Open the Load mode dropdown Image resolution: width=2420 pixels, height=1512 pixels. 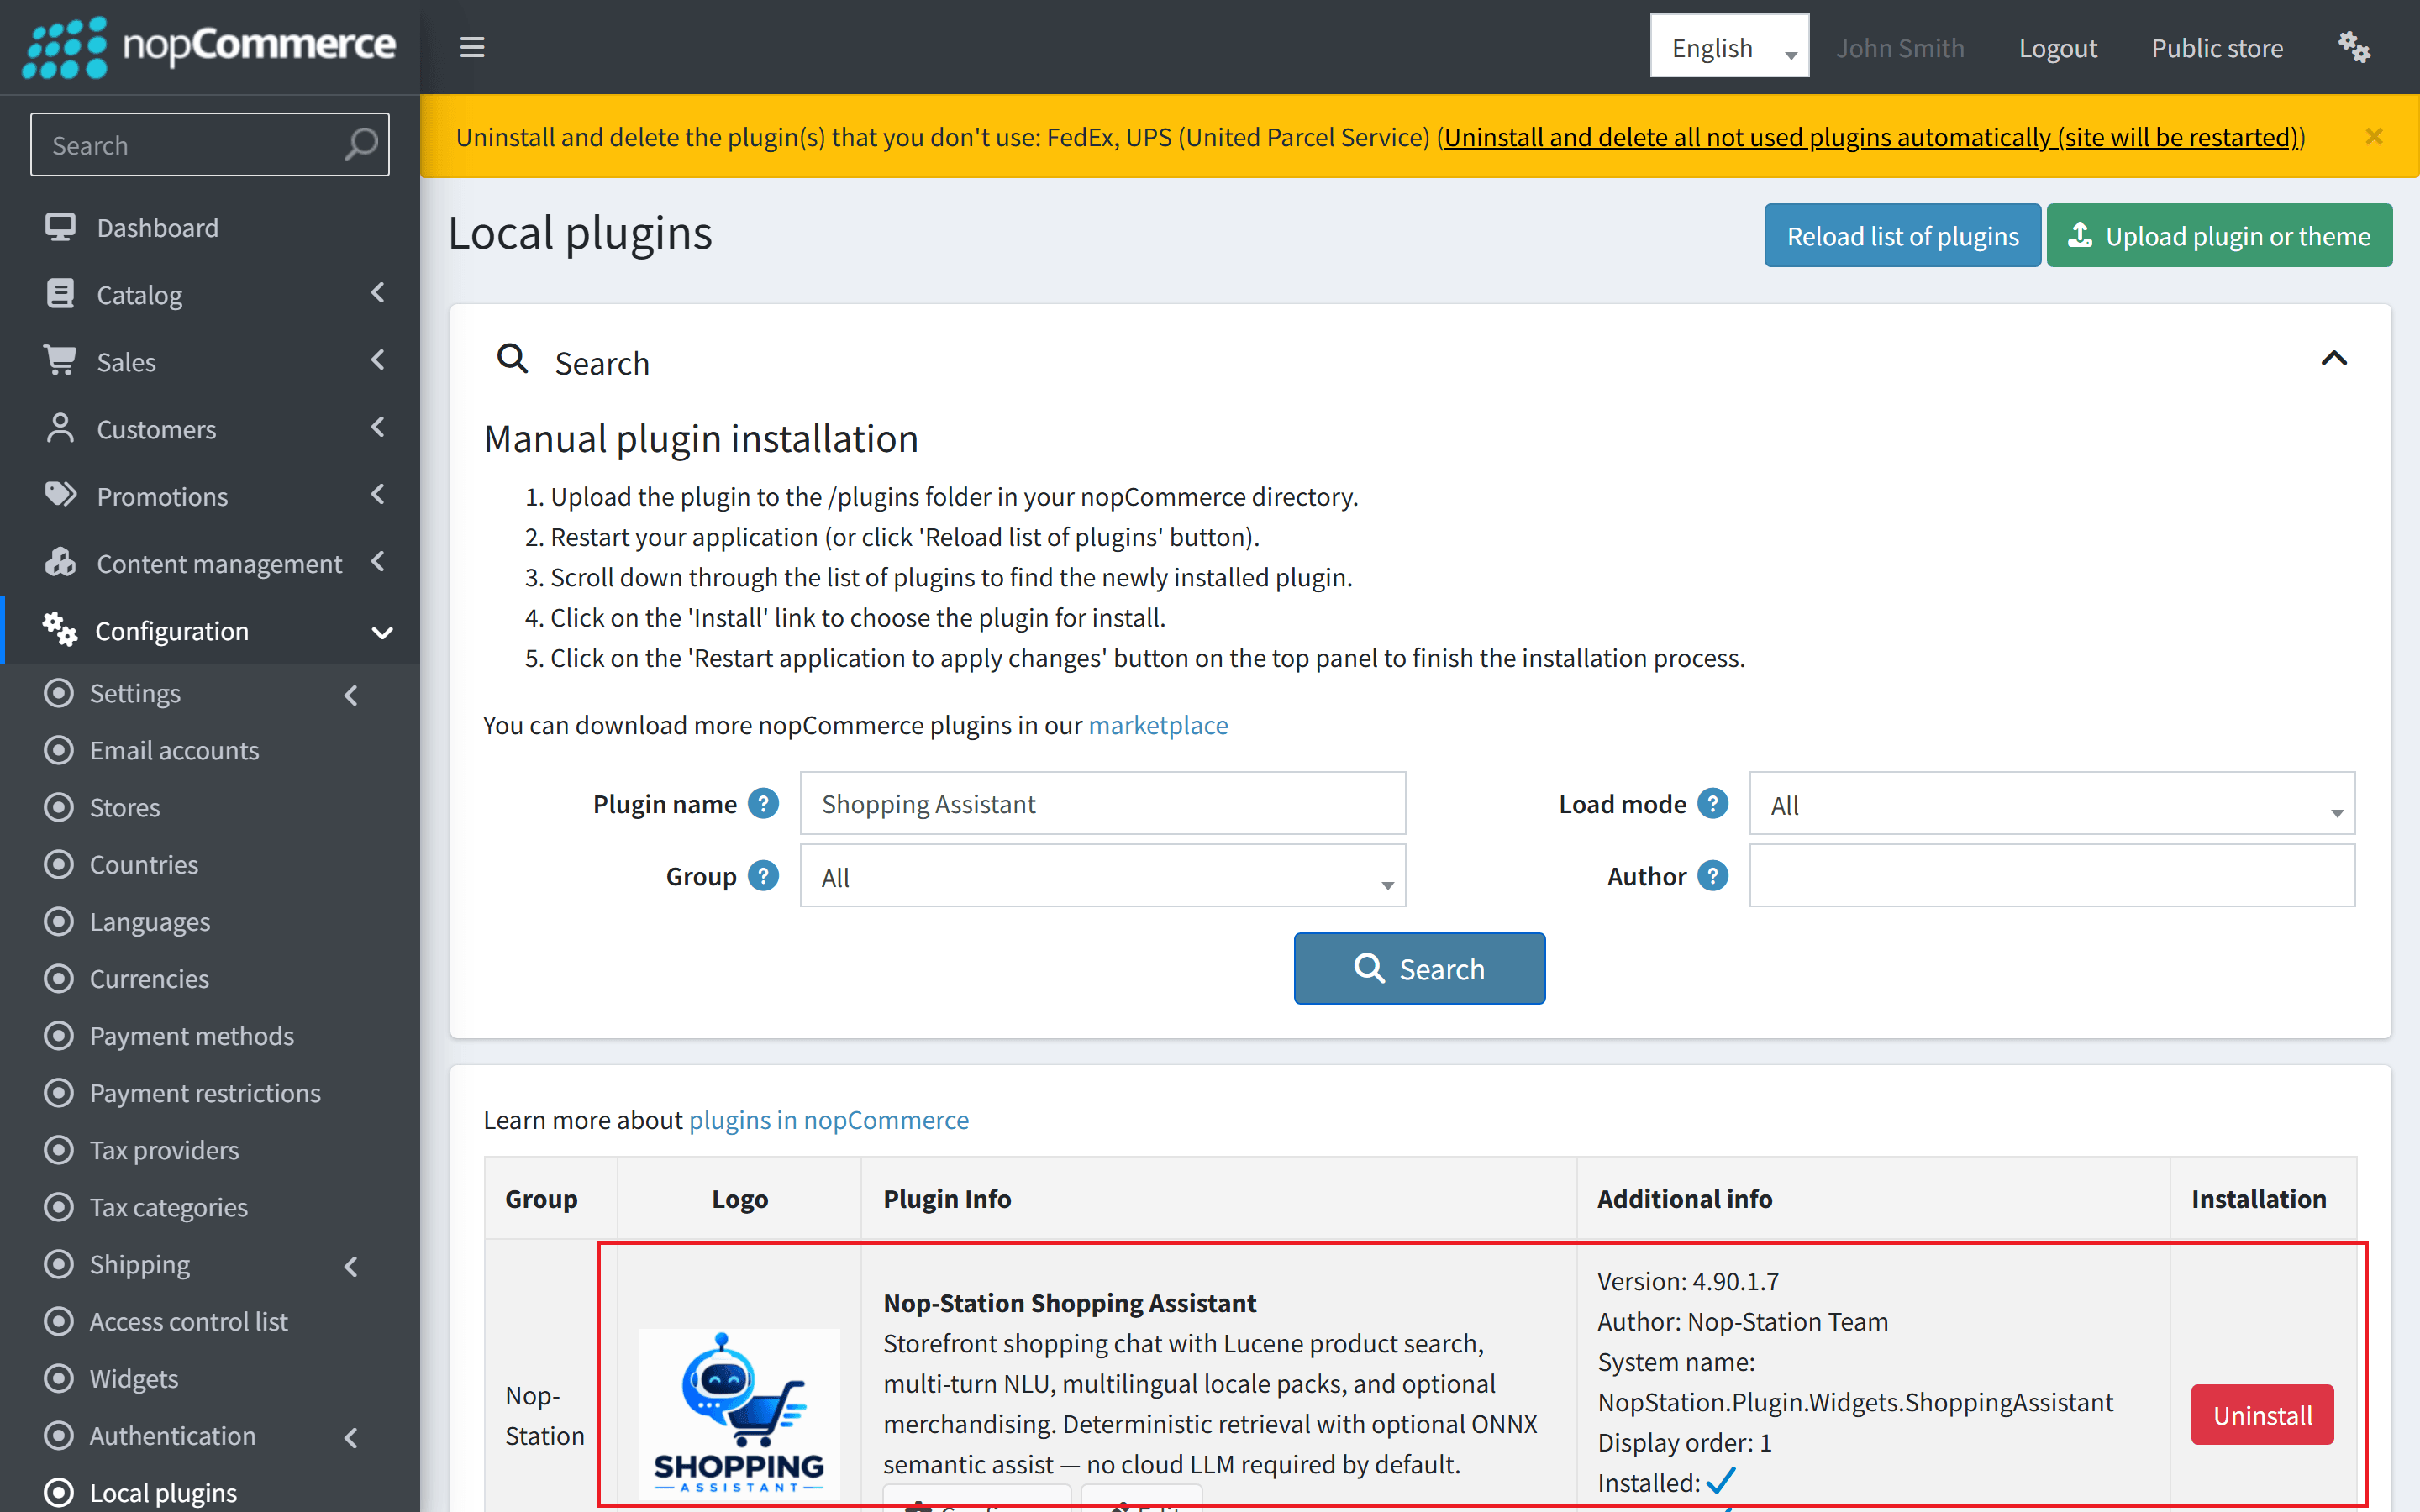(x=2052, y=804)
